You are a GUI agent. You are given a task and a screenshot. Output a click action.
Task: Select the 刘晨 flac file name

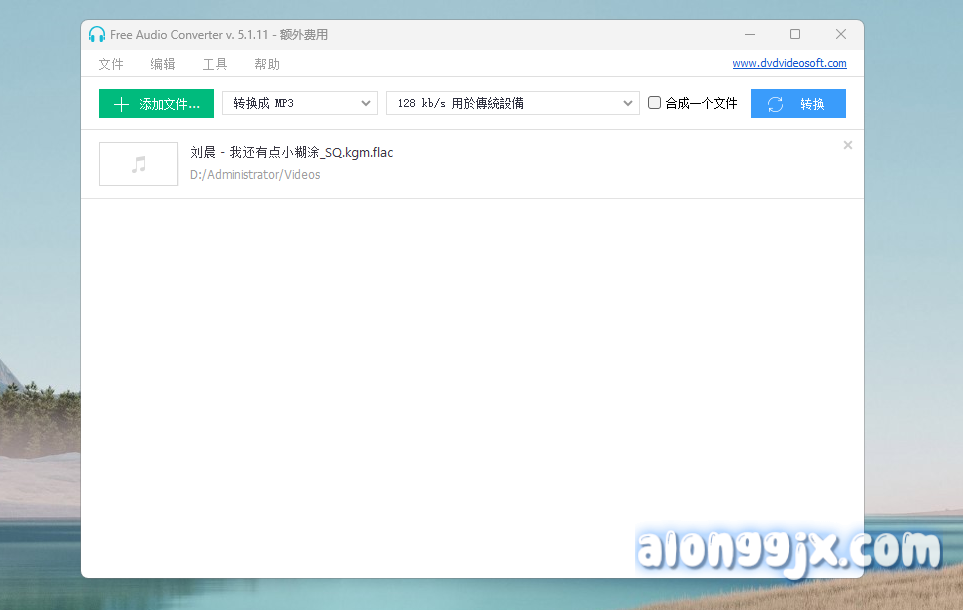[x=291, y=153]
